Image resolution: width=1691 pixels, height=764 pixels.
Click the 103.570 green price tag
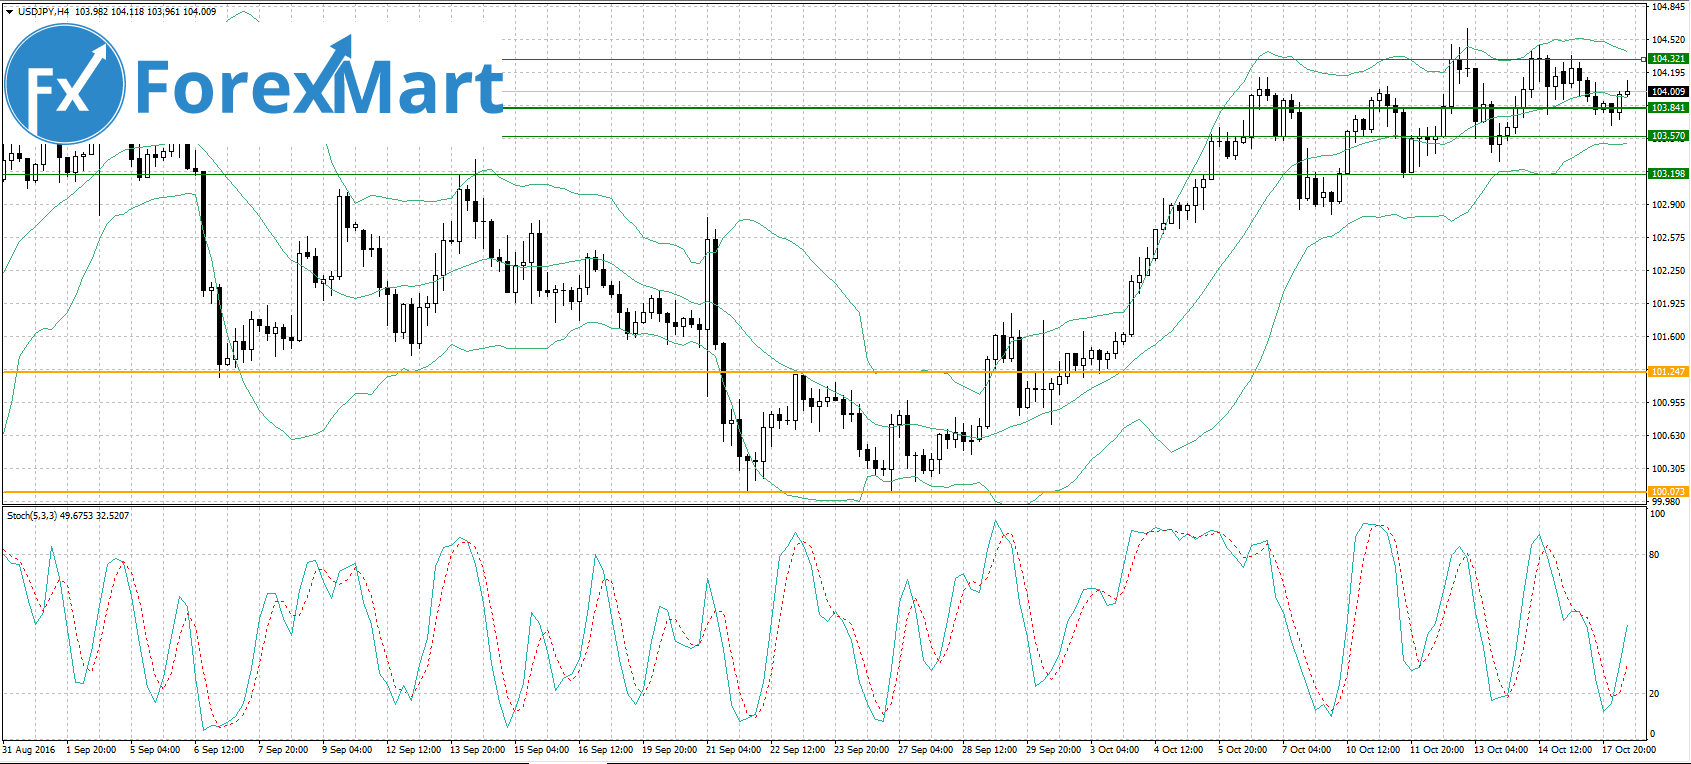click(1668, 136)
